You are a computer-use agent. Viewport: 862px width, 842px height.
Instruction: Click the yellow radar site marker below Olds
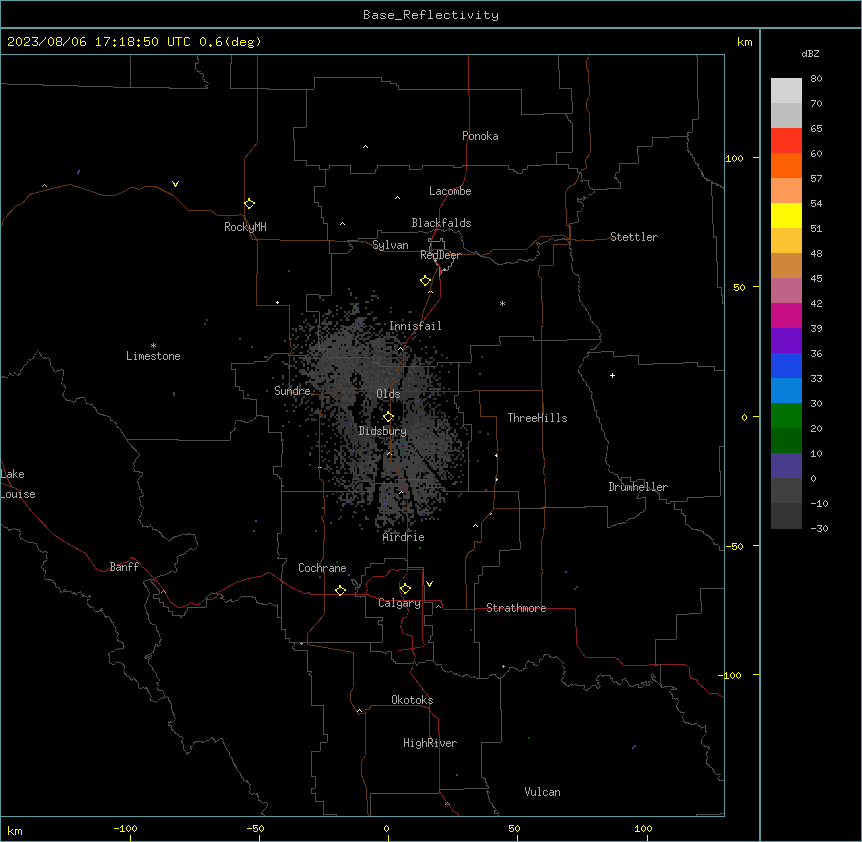[x=388, y=417]
